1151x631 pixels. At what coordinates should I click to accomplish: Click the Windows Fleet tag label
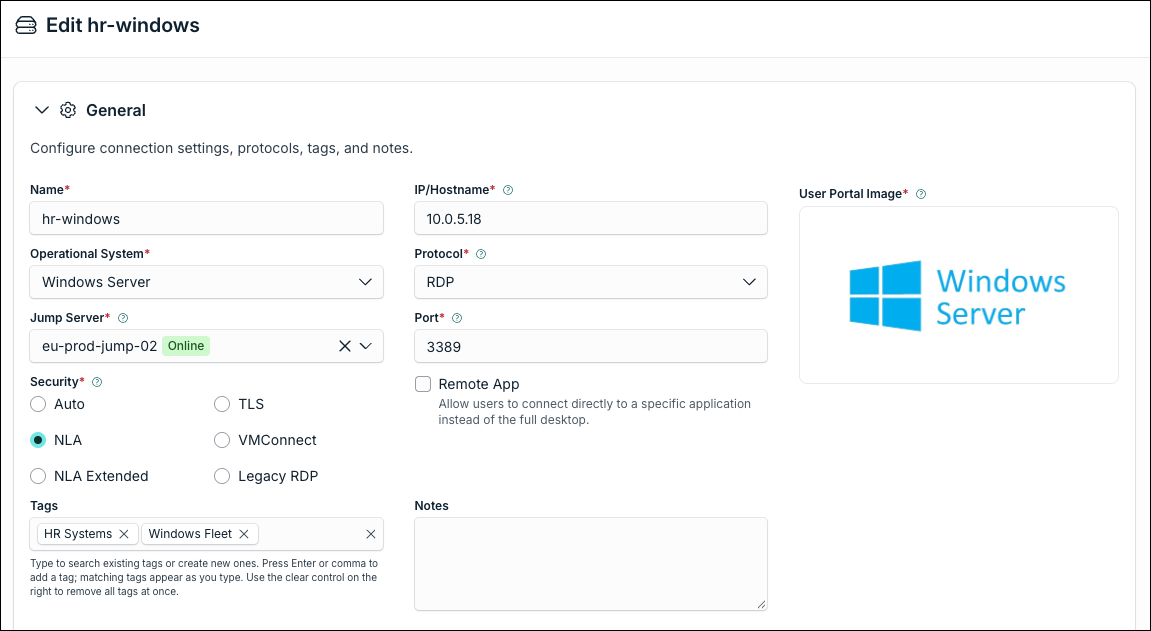(190, 534)
